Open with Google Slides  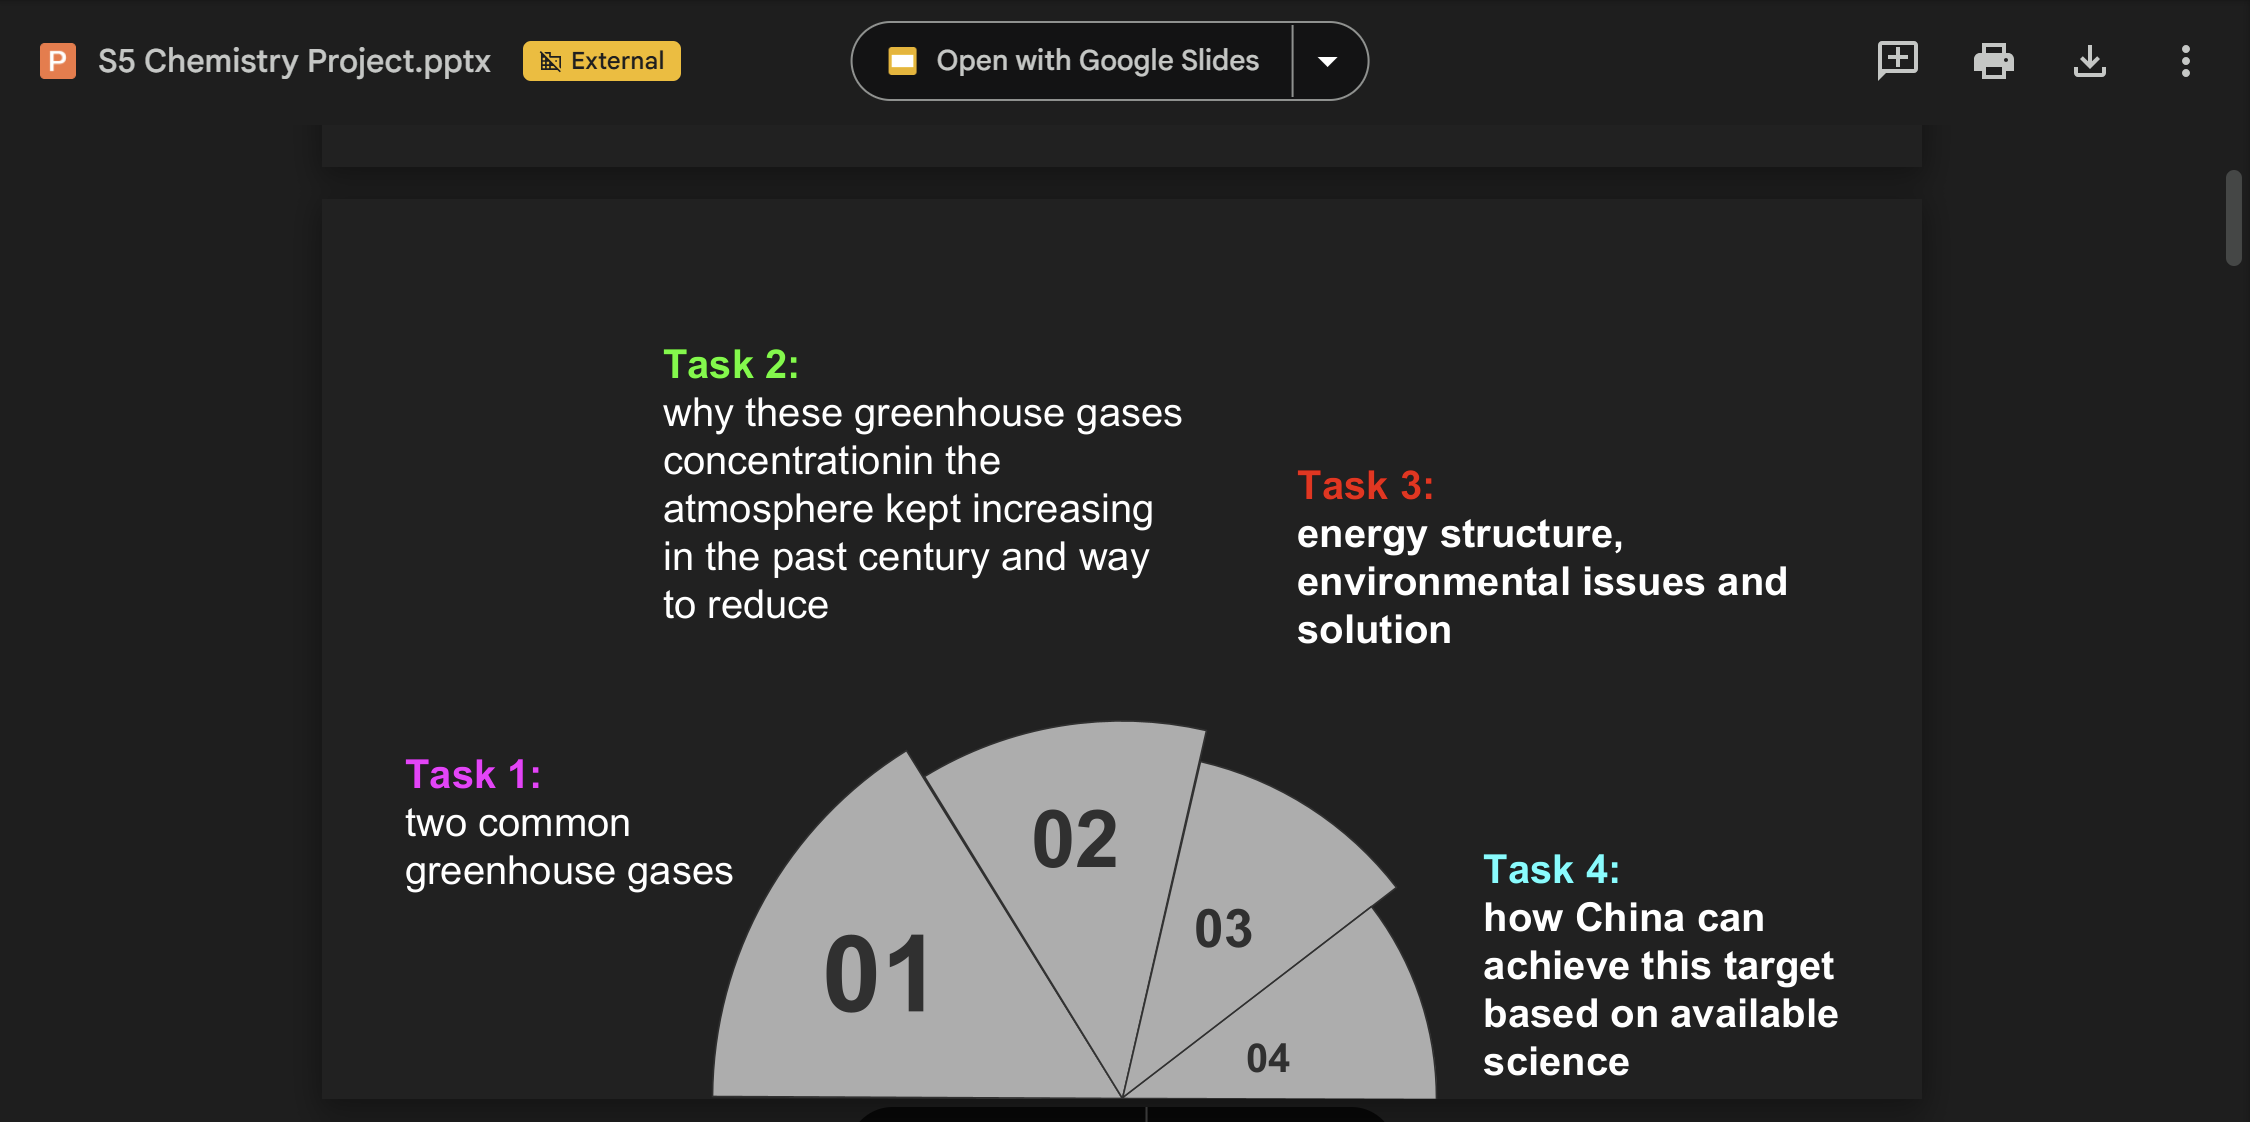(x=1096, y=61)
